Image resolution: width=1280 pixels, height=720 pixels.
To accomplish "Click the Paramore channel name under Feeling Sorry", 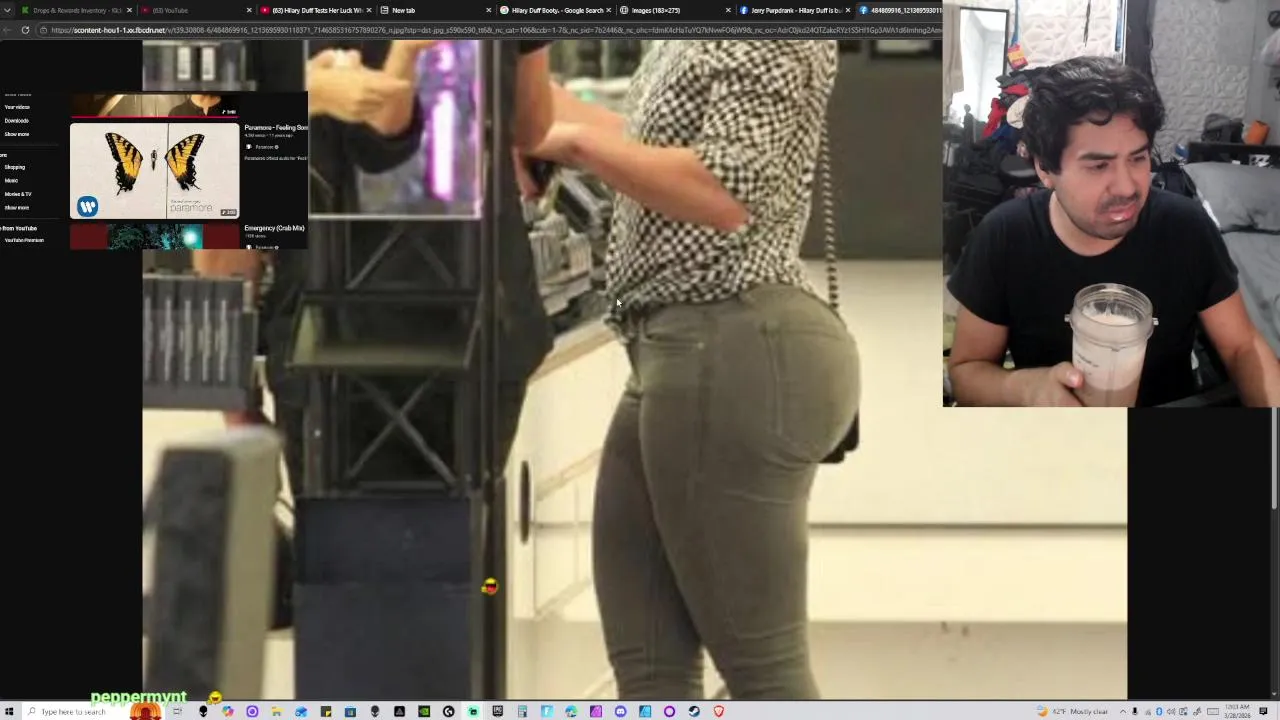I will coord(264,147).
